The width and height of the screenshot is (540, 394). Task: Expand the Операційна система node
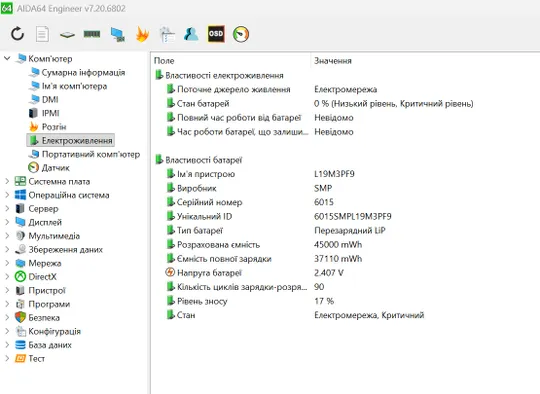point(7,195)
